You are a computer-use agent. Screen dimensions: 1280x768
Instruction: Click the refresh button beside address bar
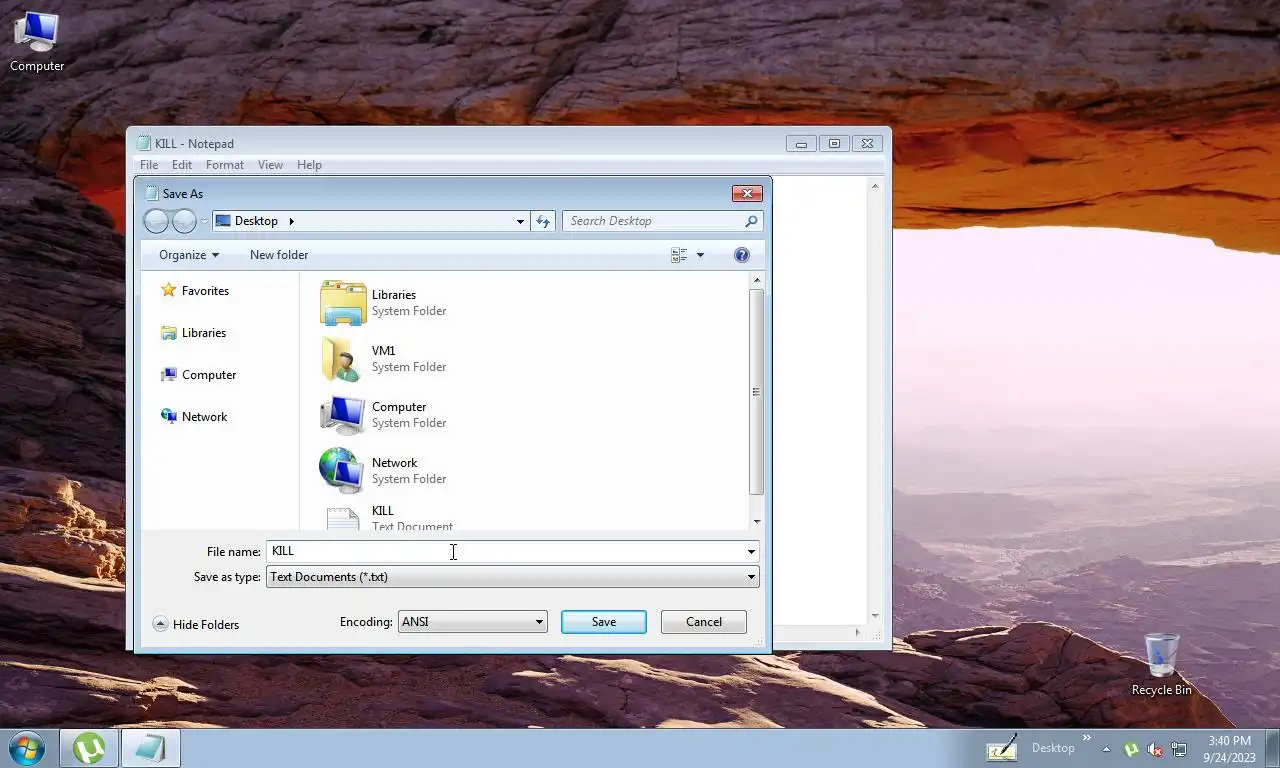pos(543,221)
